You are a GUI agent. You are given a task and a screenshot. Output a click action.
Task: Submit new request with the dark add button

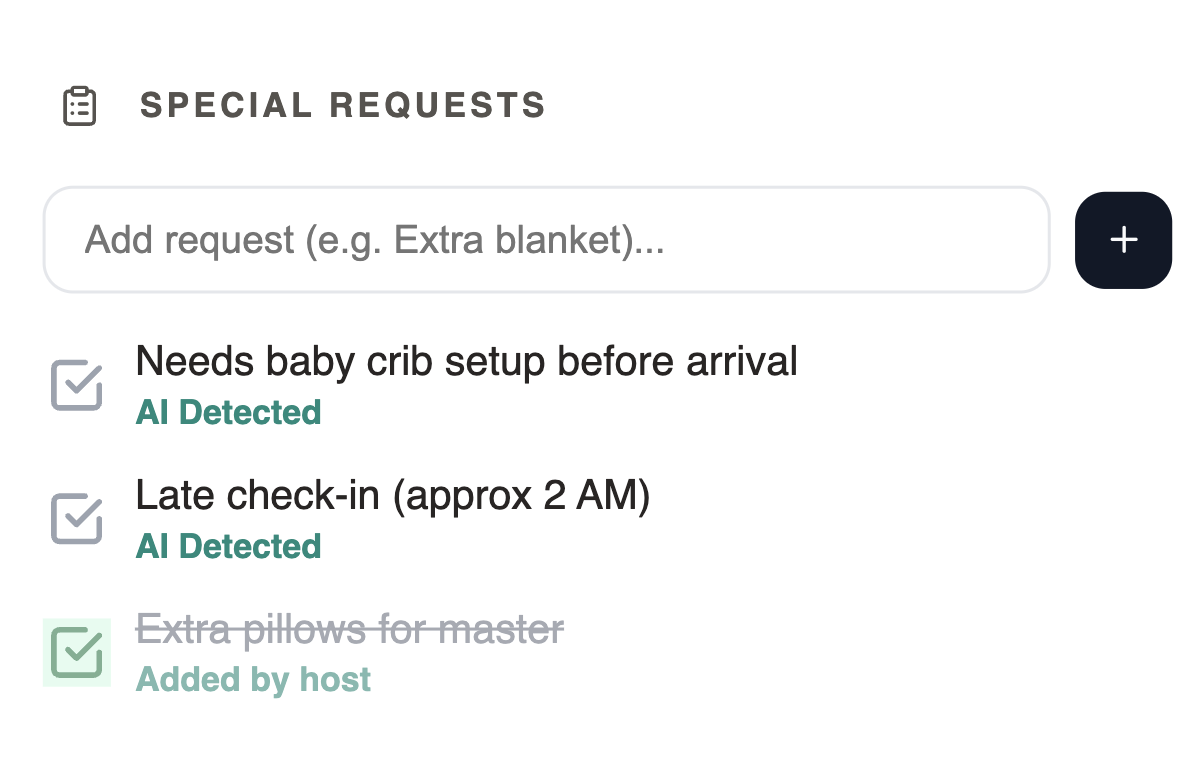(x=1123, y=240)
